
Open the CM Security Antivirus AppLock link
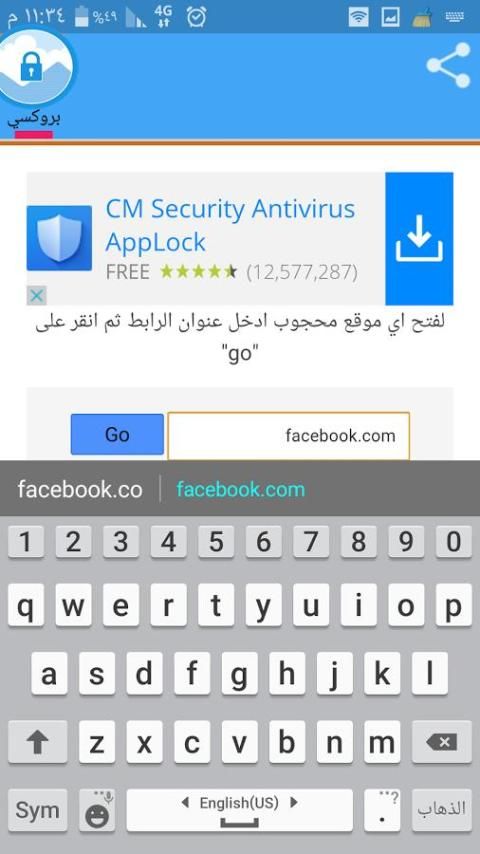point(230,225)
